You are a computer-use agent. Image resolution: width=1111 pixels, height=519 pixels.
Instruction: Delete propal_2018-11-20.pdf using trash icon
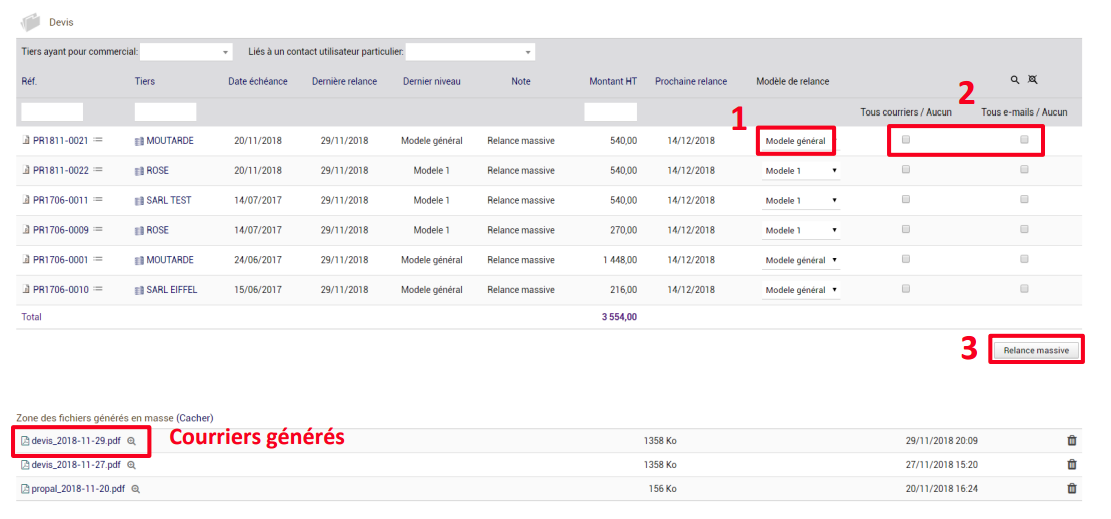pyautogui.click(x=1072, y=489)
